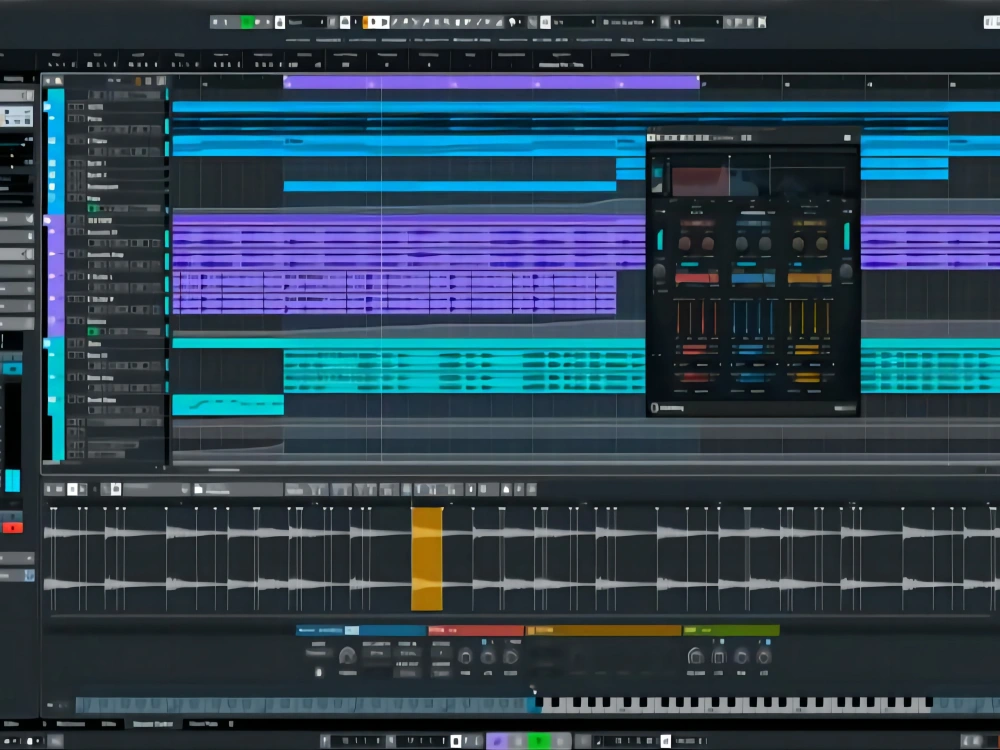1000x750 pixels.
Task: Switch to the active third lower zone tab
Action: click(x=152, y=724)
